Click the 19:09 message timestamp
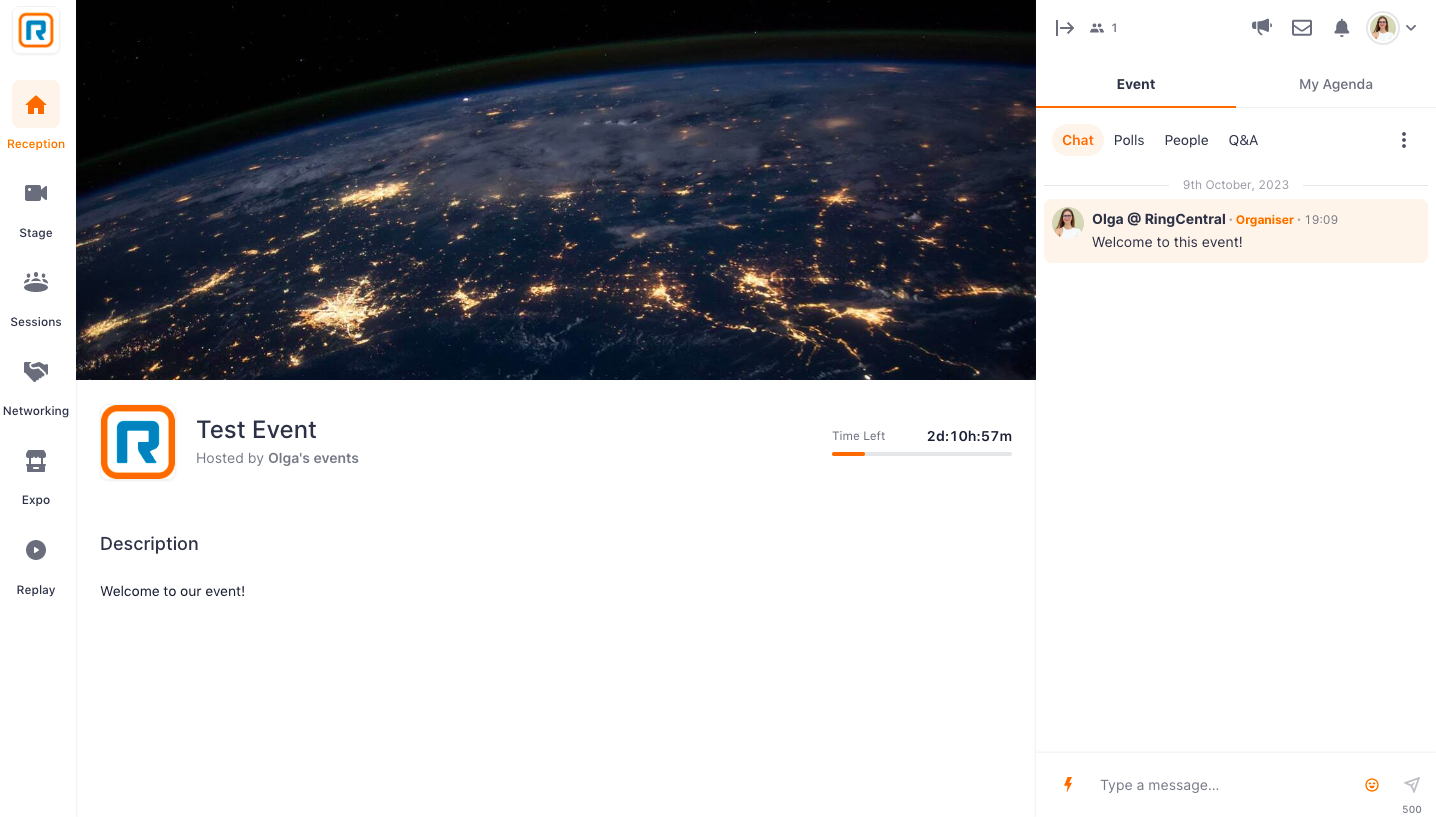1436x817 pixels. 1321,220
